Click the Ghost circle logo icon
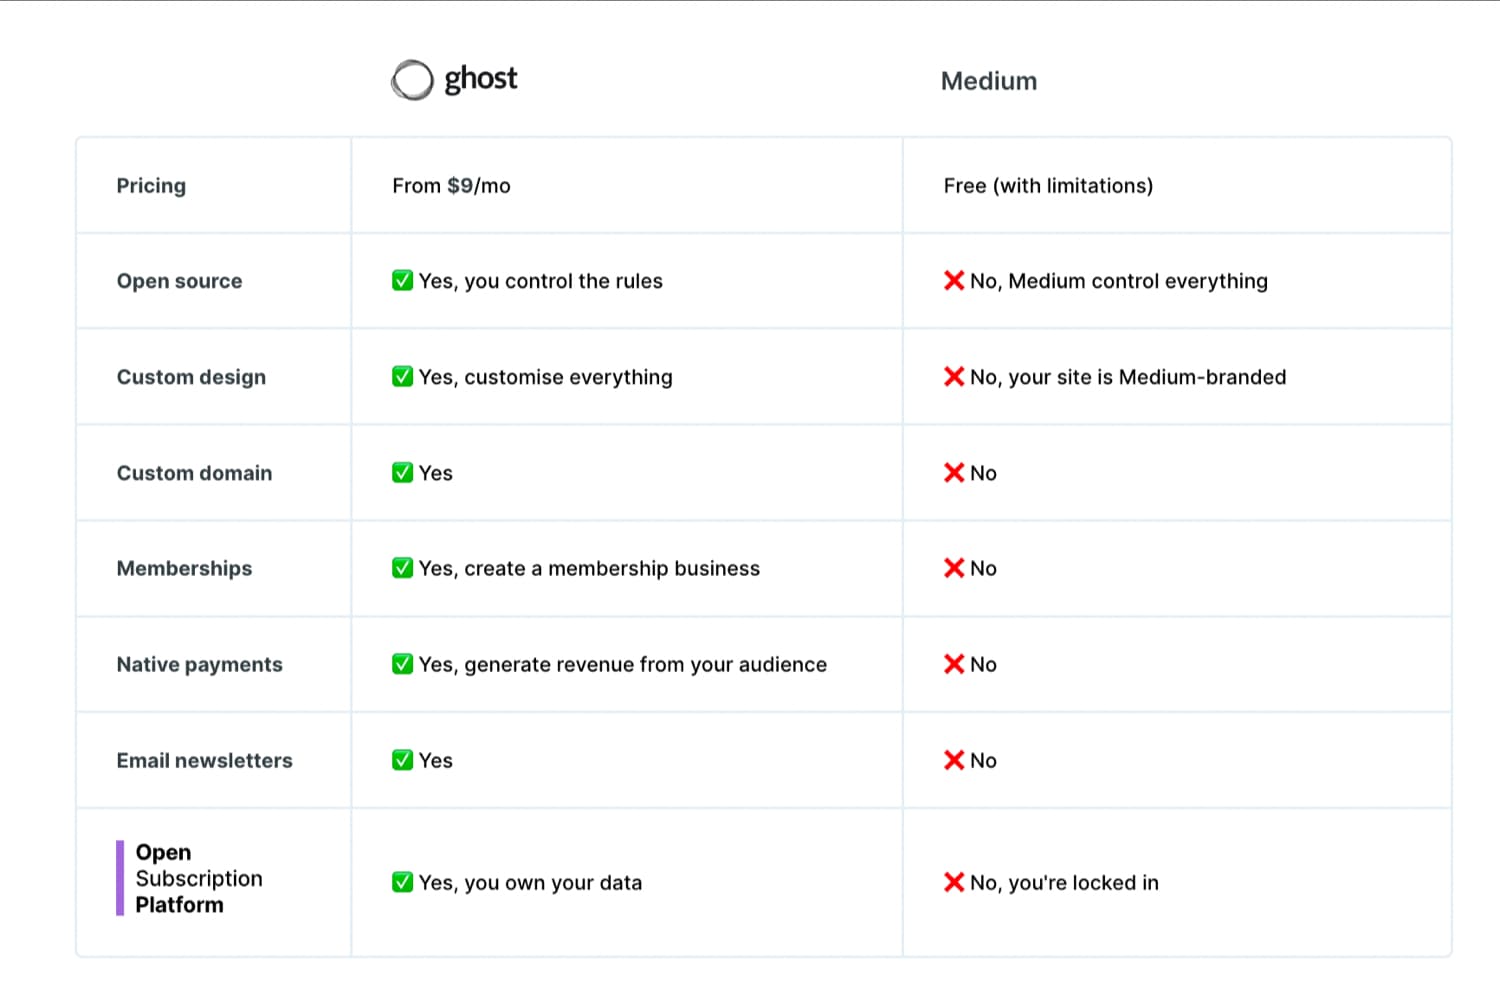The image size is (1500, 1001). tap(412, 81)
